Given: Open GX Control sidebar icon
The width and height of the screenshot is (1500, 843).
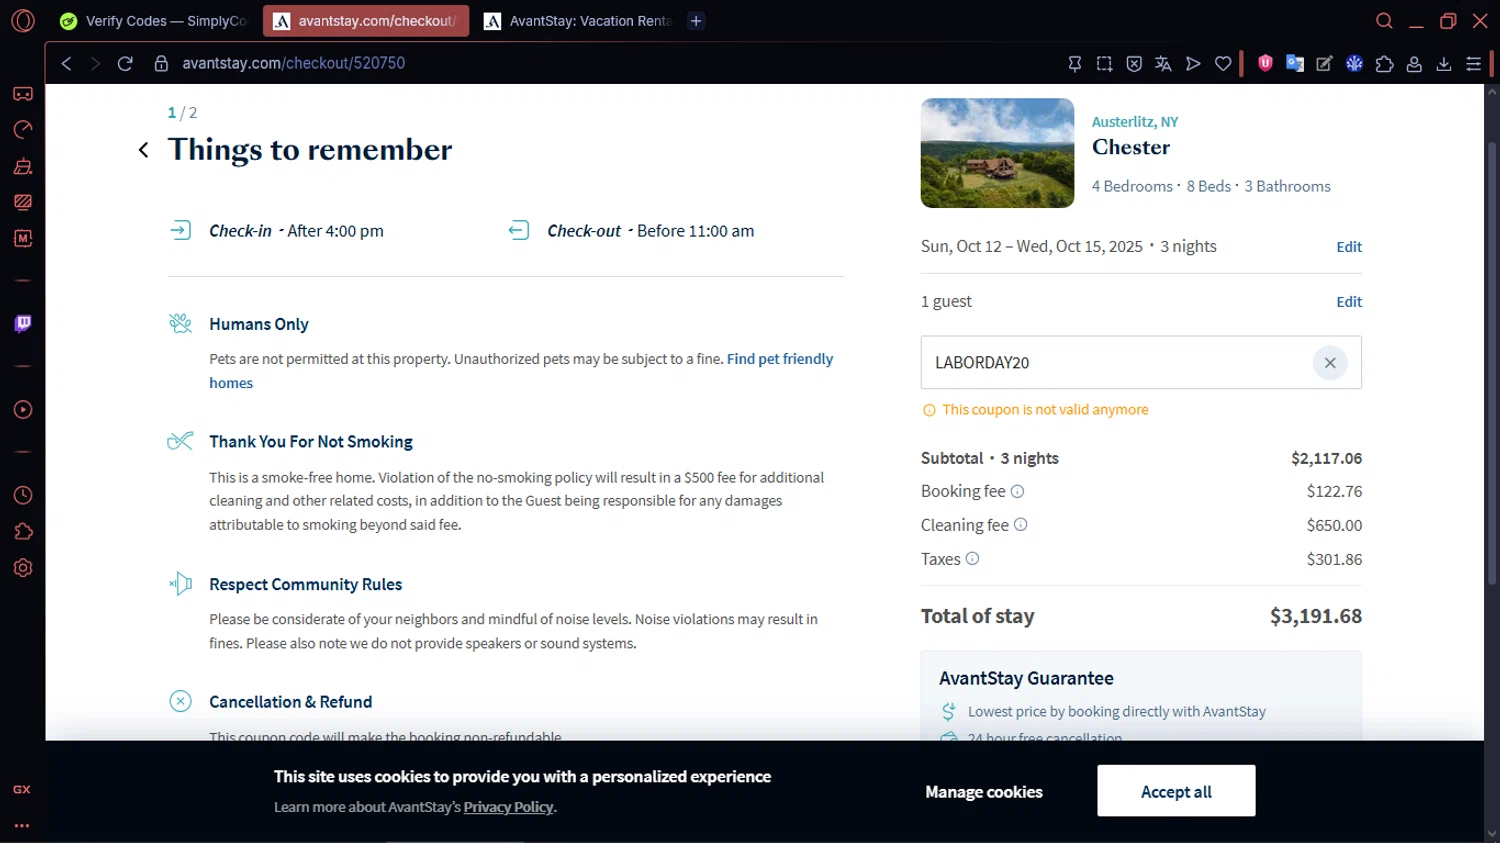Looking at the screenshot, I should tap(23, 130).
